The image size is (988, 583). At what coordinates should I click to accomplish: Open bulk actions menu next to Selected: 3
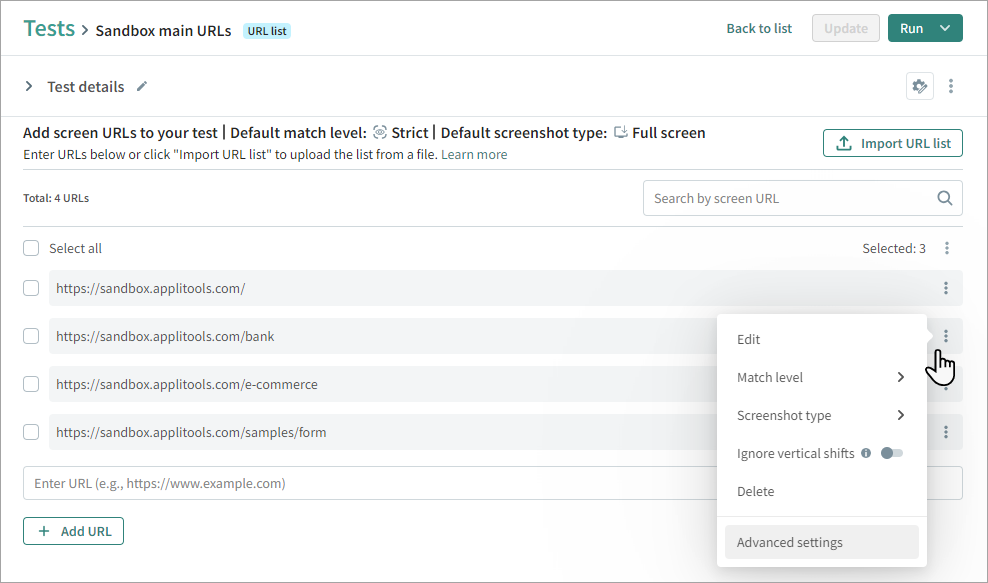pyautogui.click(x=947, y=248)
